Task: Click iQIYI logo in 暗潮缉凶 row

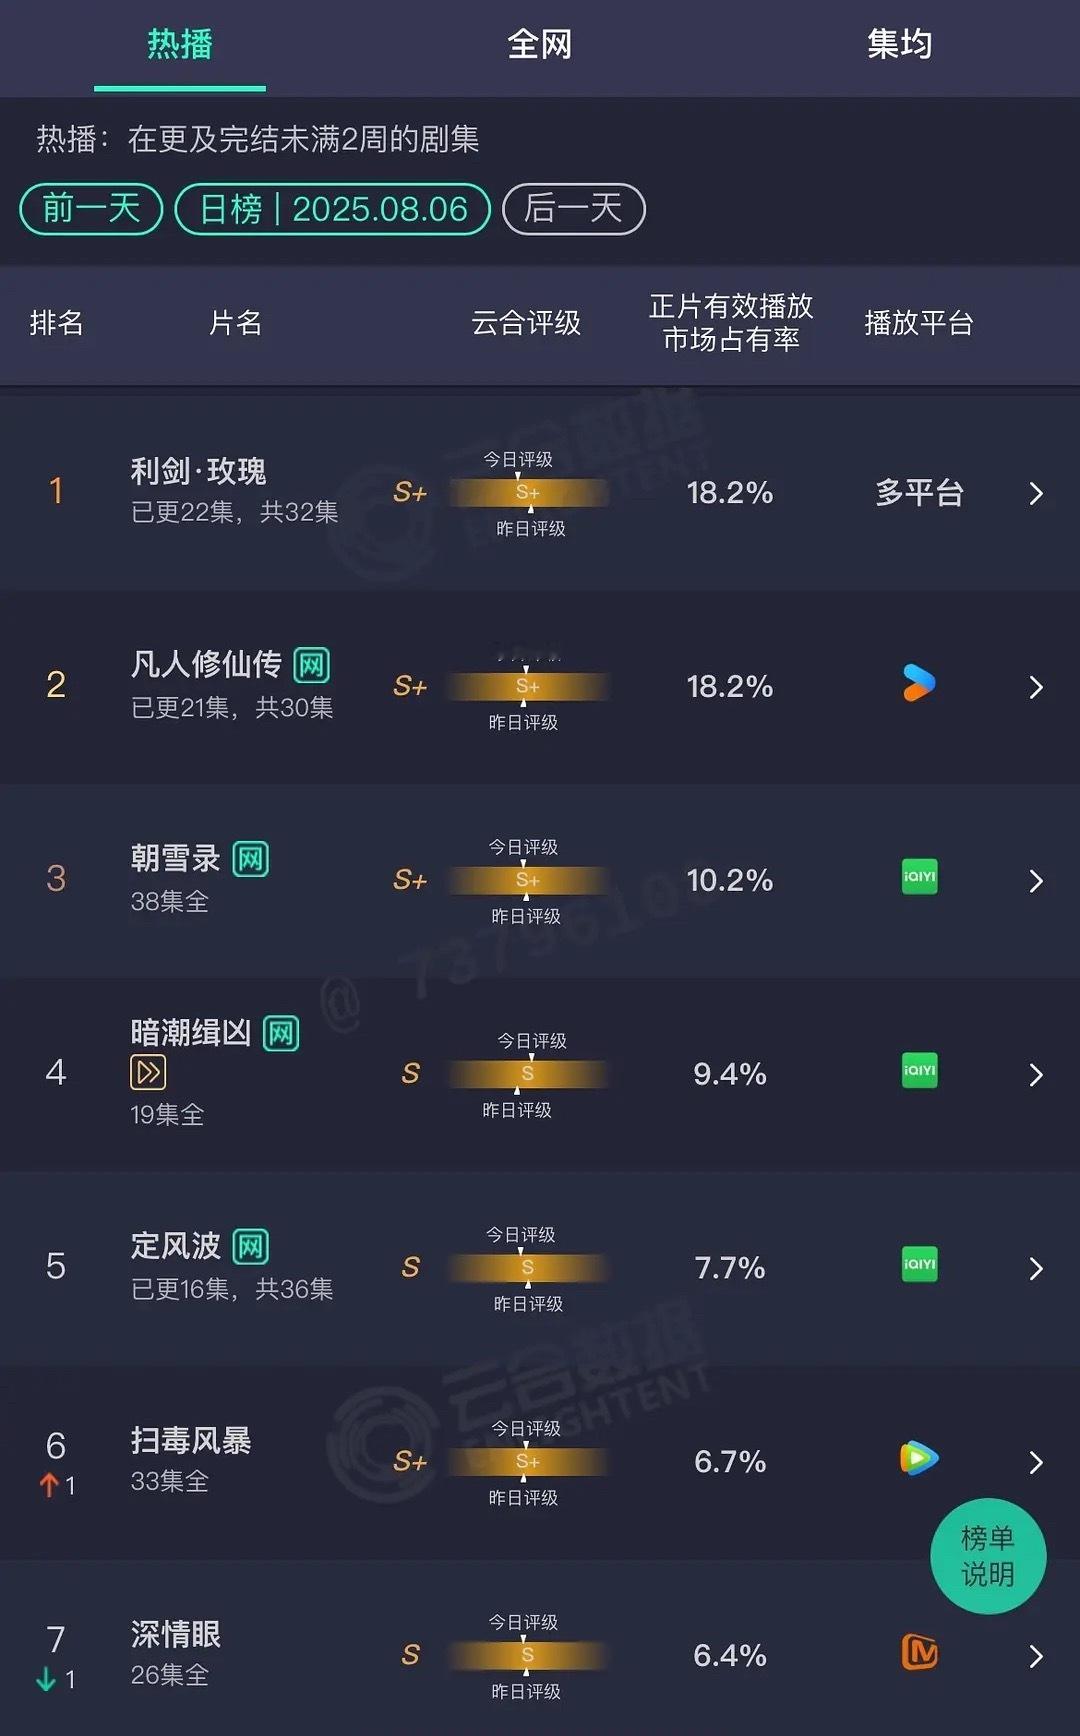Action: (x=919, y=1071)
